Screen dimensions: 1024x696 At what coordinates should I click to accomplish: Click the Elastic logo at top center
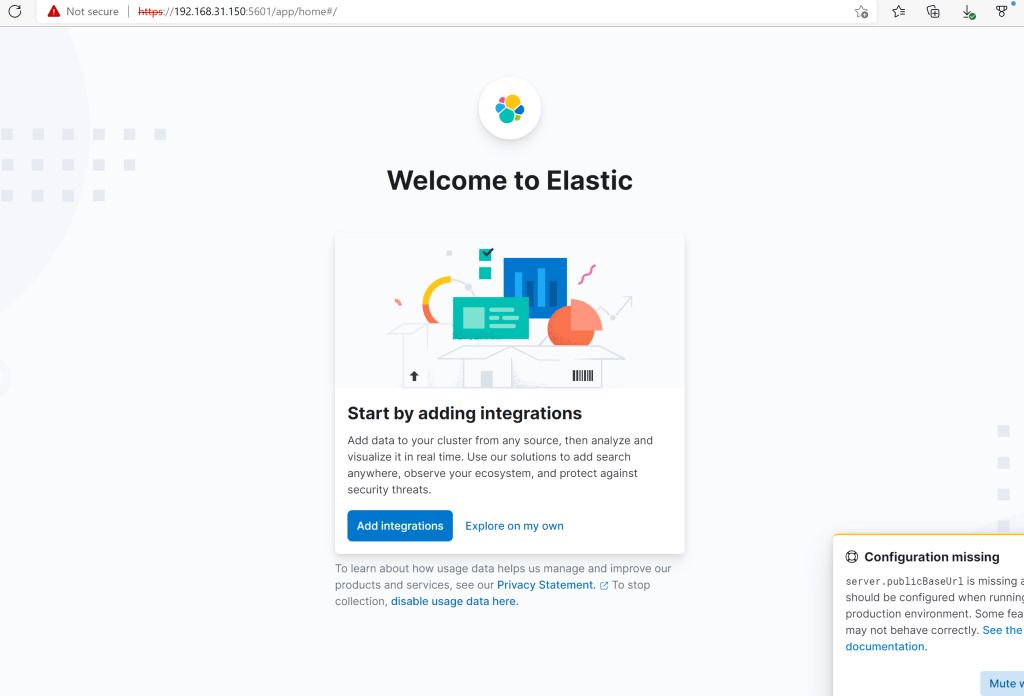click(x=510, y=108)
